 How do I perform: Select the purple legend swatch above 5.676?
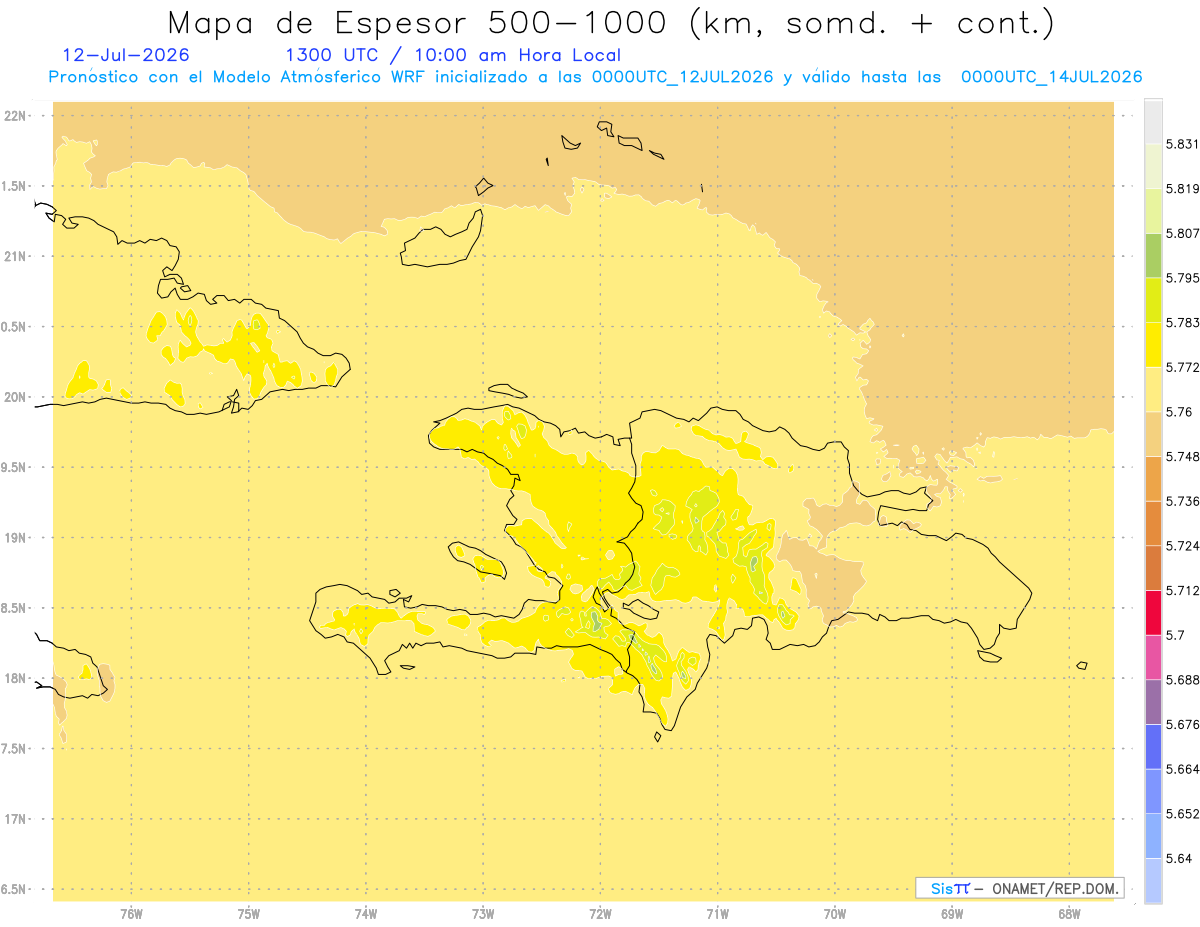coord(1153,702)
